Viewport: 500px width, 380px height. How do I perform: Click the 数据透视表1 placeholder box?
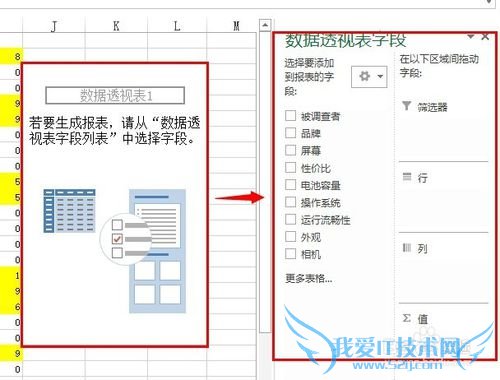[x=115, y=96]
